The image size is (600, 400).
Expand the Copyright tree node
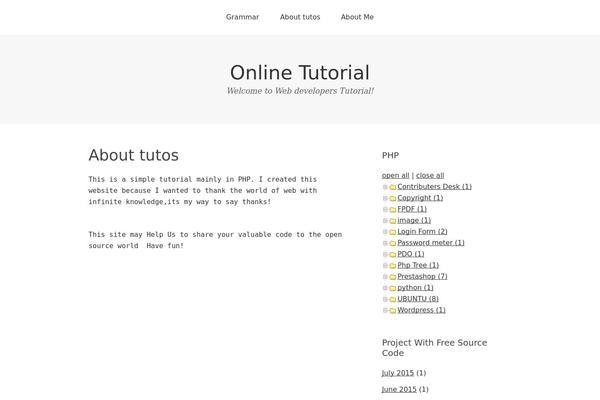[385, 198]
